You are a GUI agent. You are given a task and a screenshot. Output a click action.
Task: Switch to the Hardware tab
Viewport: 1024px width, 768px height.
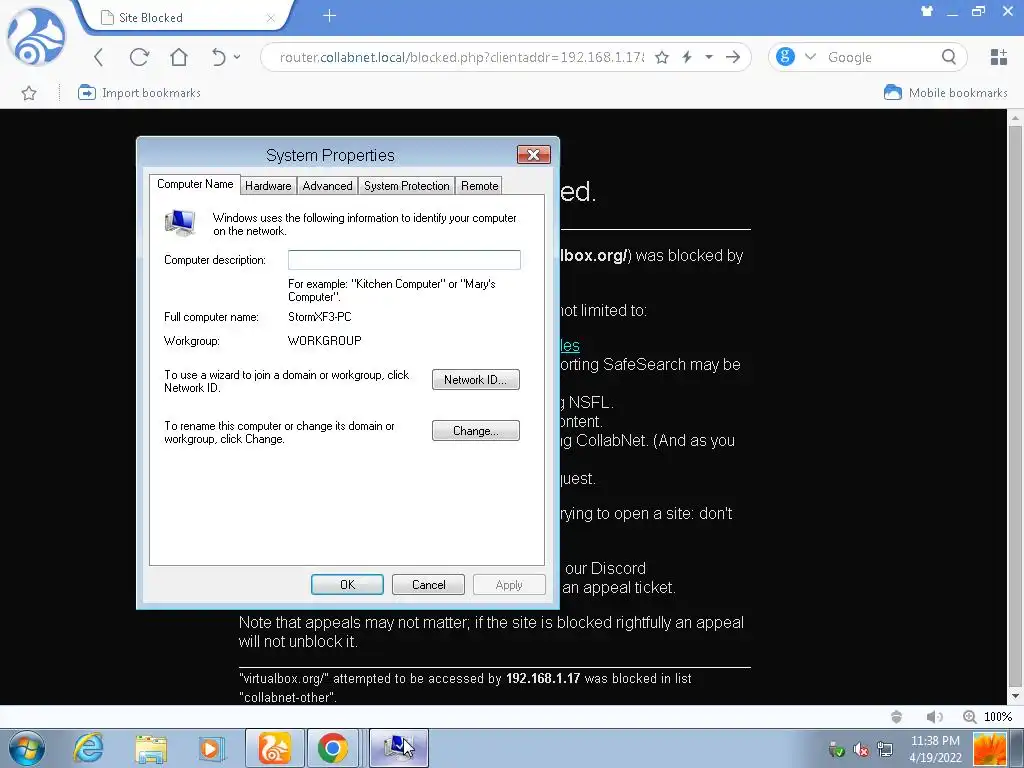[x=268, y=186]
